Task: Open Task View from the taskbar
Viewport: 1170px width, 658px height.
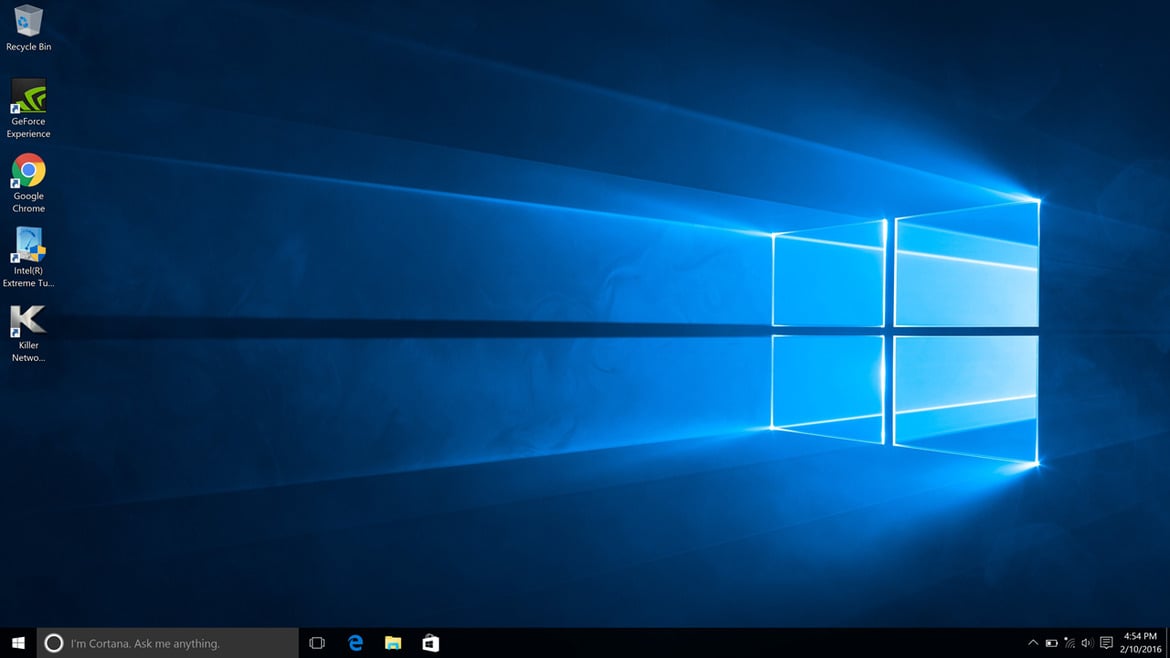Action: [x=317, y=643]
